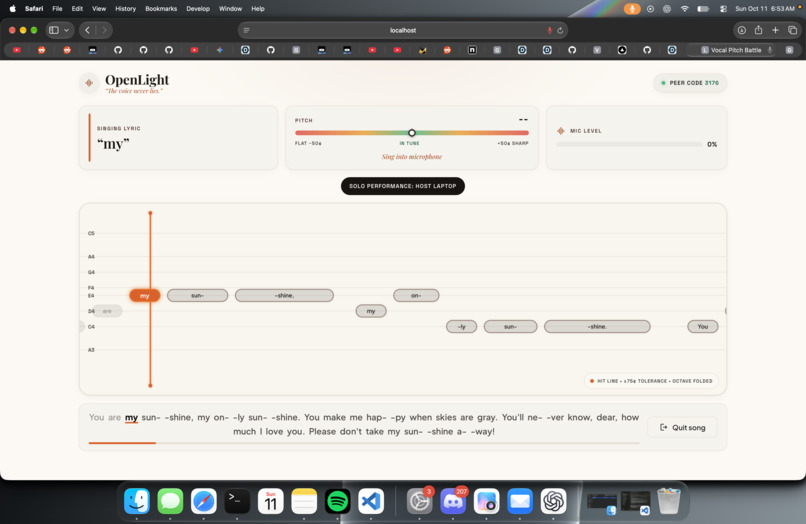Image resolution: width=806 pixels, height=524 pixels.
Task: Open a new tab with plus icon
Action: 775,30
